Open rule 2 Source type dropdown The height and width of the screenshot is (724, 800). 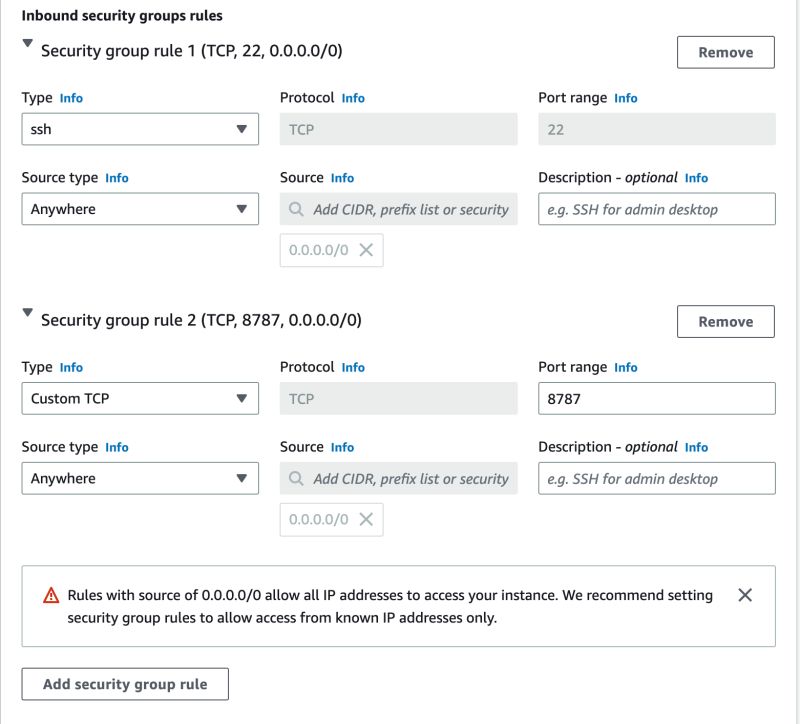coord(140,478)
